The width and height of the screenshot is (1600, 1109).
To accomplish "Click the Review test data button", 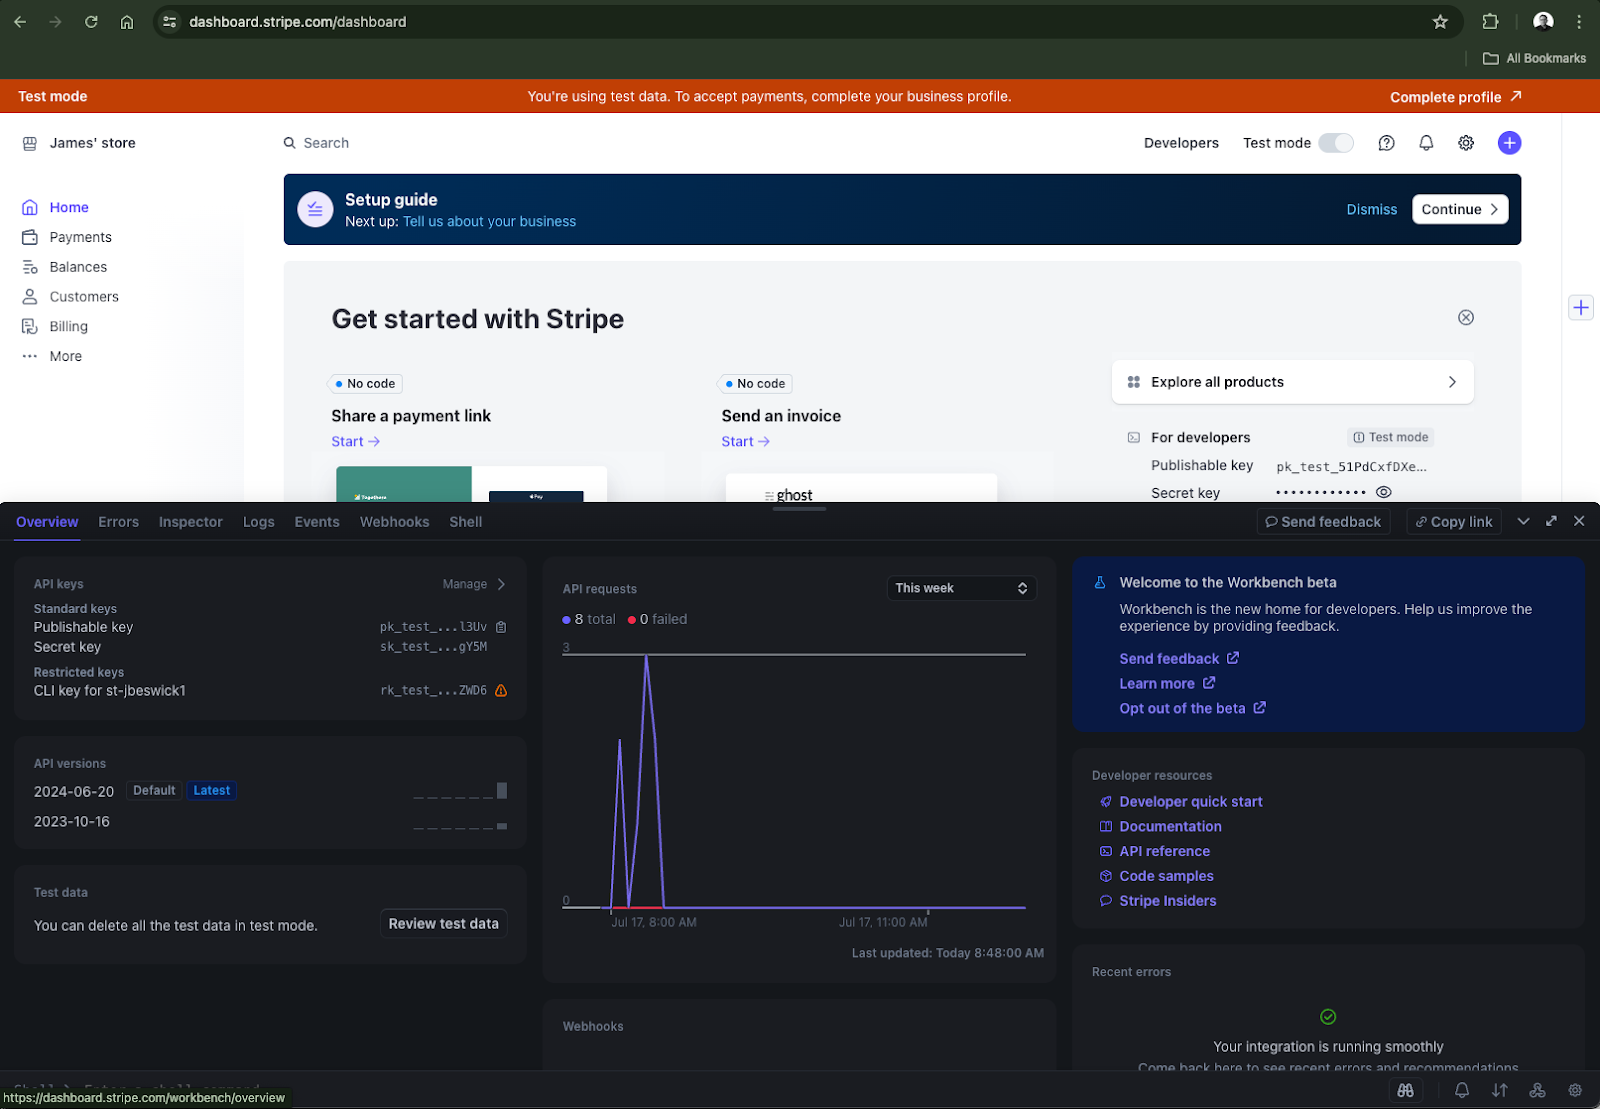I will [x=443, y=924].
